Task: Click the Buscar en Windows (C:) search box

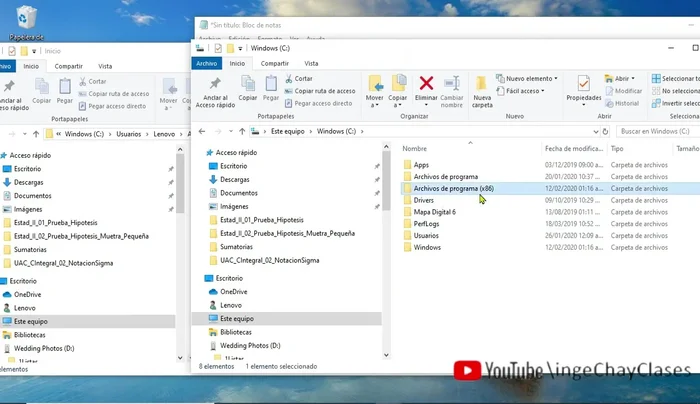Action: coord(657,131)
